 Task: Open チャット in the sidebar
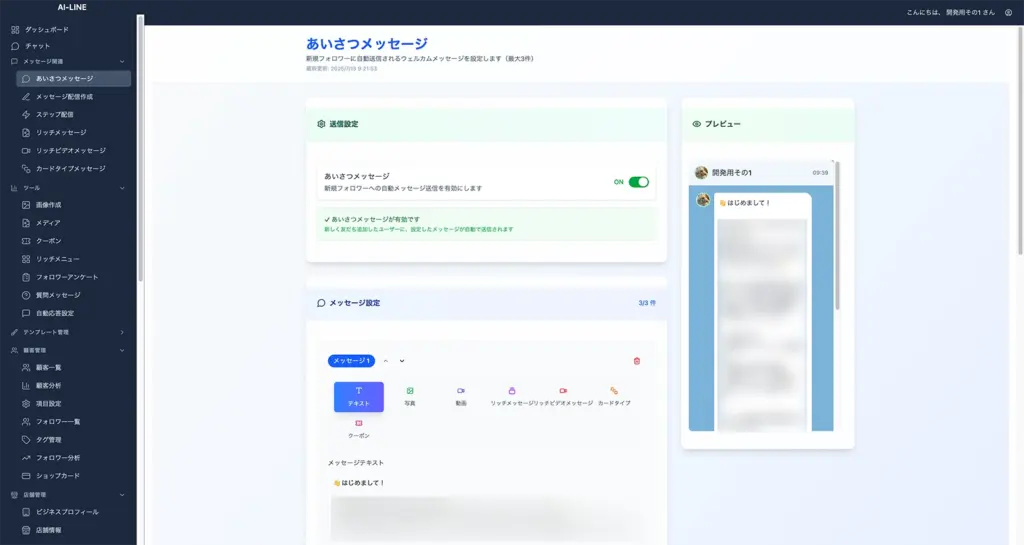coord(37,46)
